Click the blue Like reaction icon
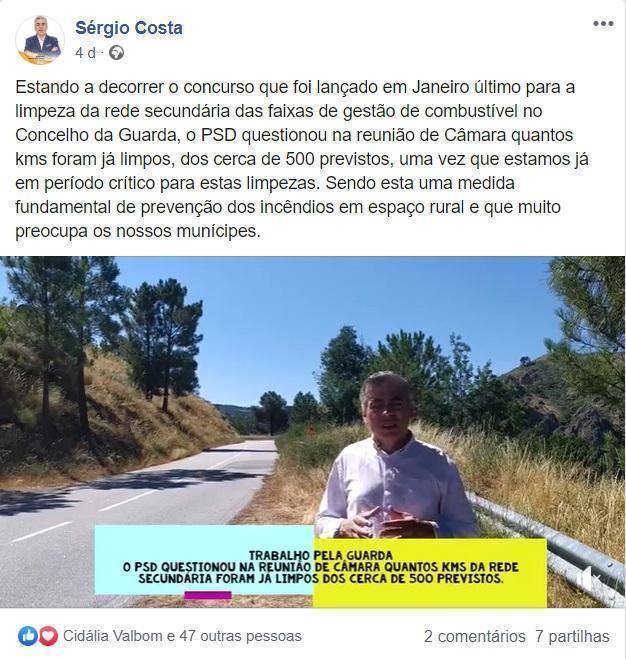The height and width of the screenshot is (659, 626). tap(28, 636)
